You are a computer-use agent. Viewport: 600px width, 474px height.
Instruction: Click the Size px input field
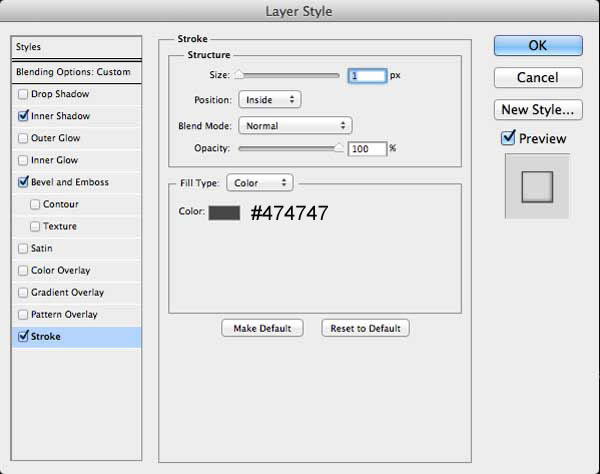[367, 75]
